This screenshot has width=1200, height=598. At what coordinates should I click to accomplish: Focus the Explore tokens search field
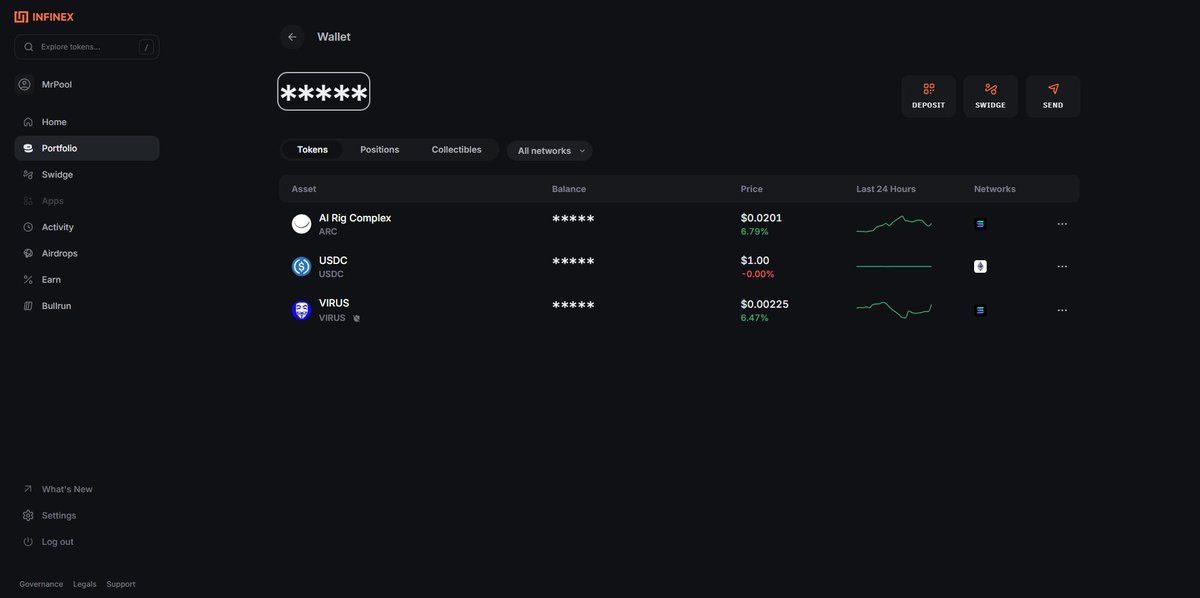click(87, 47)
